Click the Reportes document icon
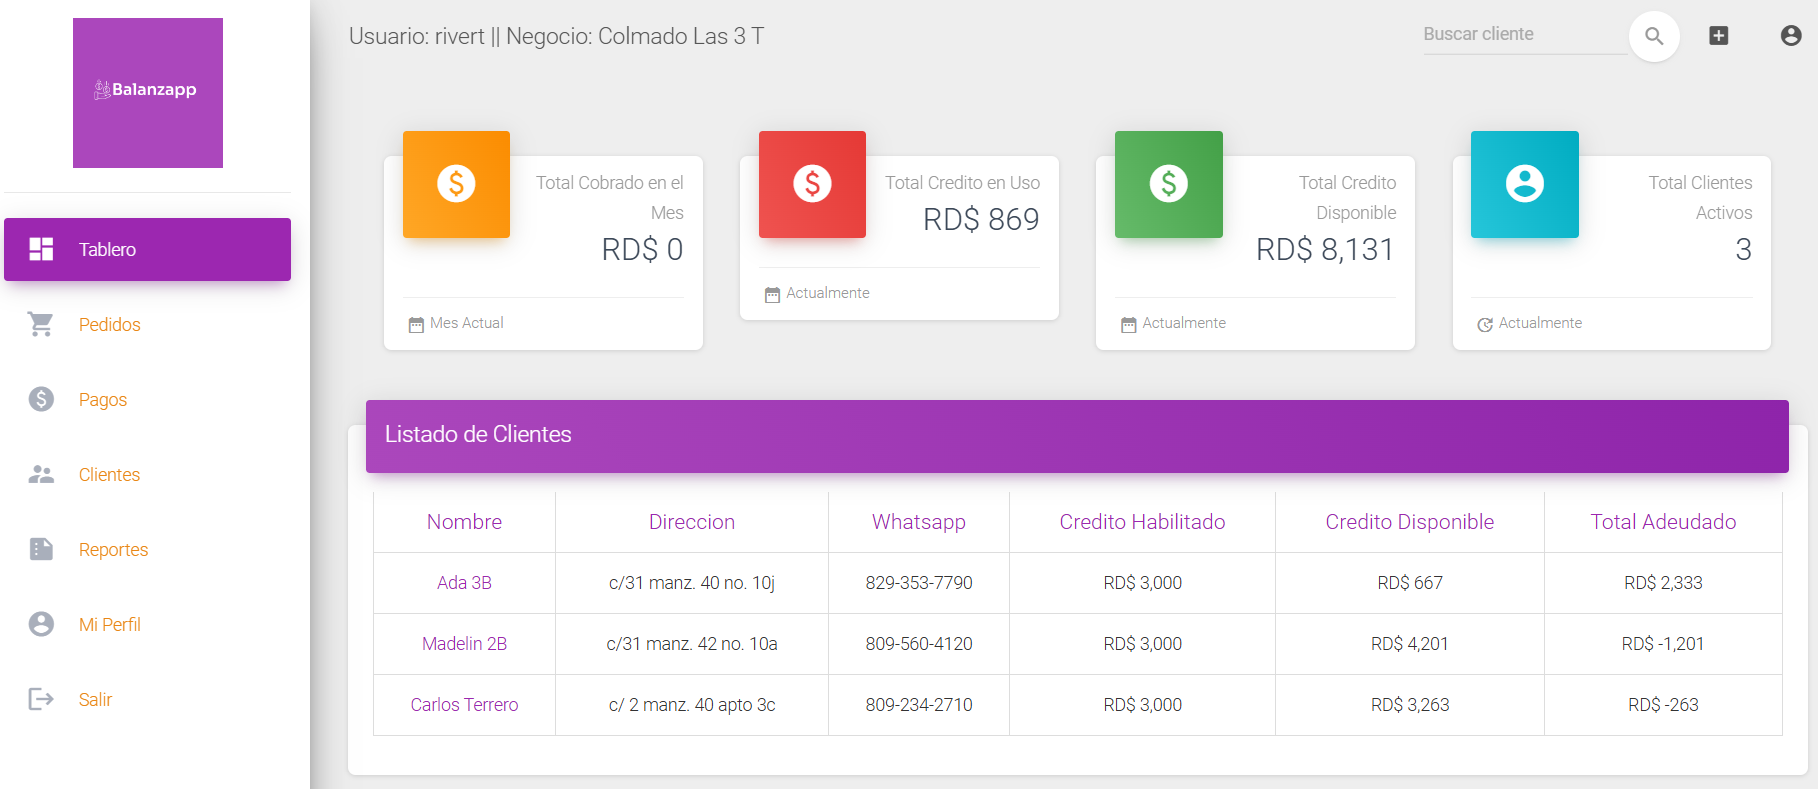 (x=41, y=549)
